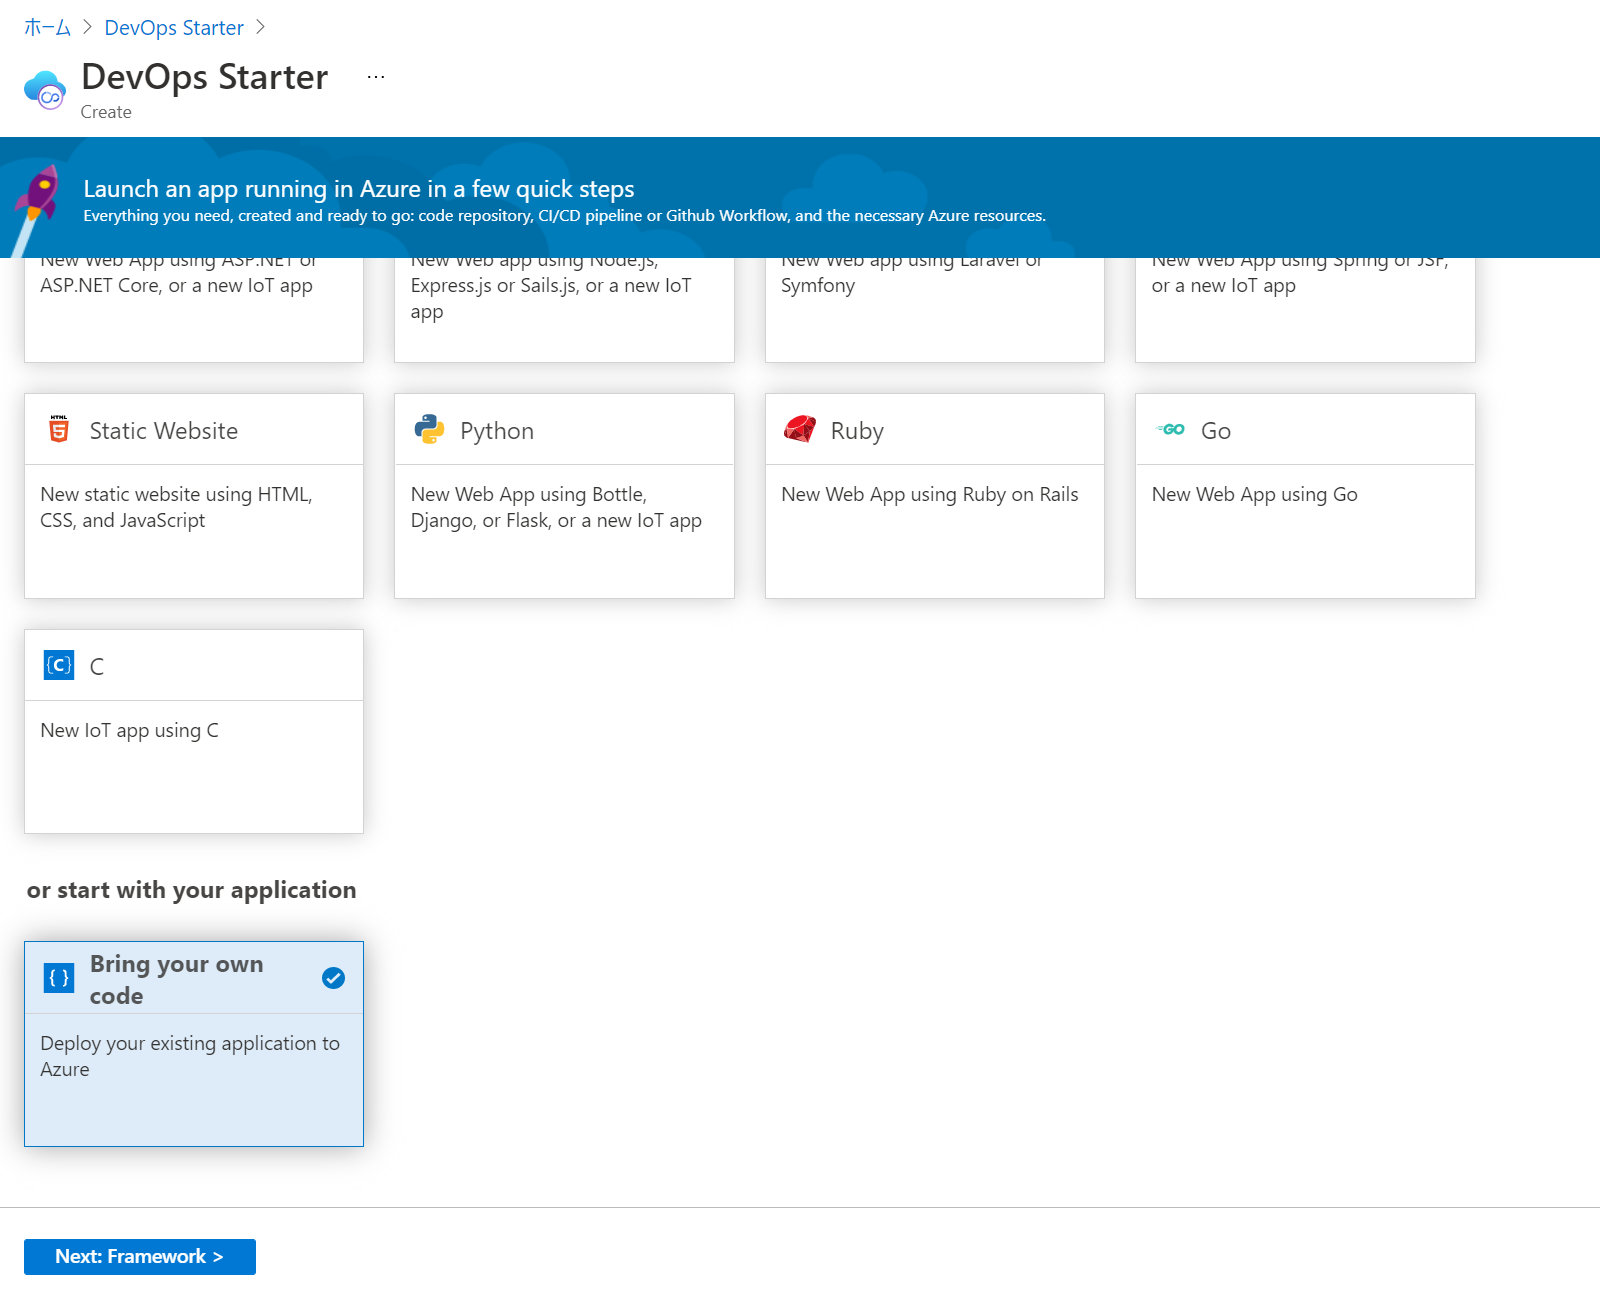Go to ホーム breadcrumb link
This screenshot has width=1600, height=1300.
47,28
